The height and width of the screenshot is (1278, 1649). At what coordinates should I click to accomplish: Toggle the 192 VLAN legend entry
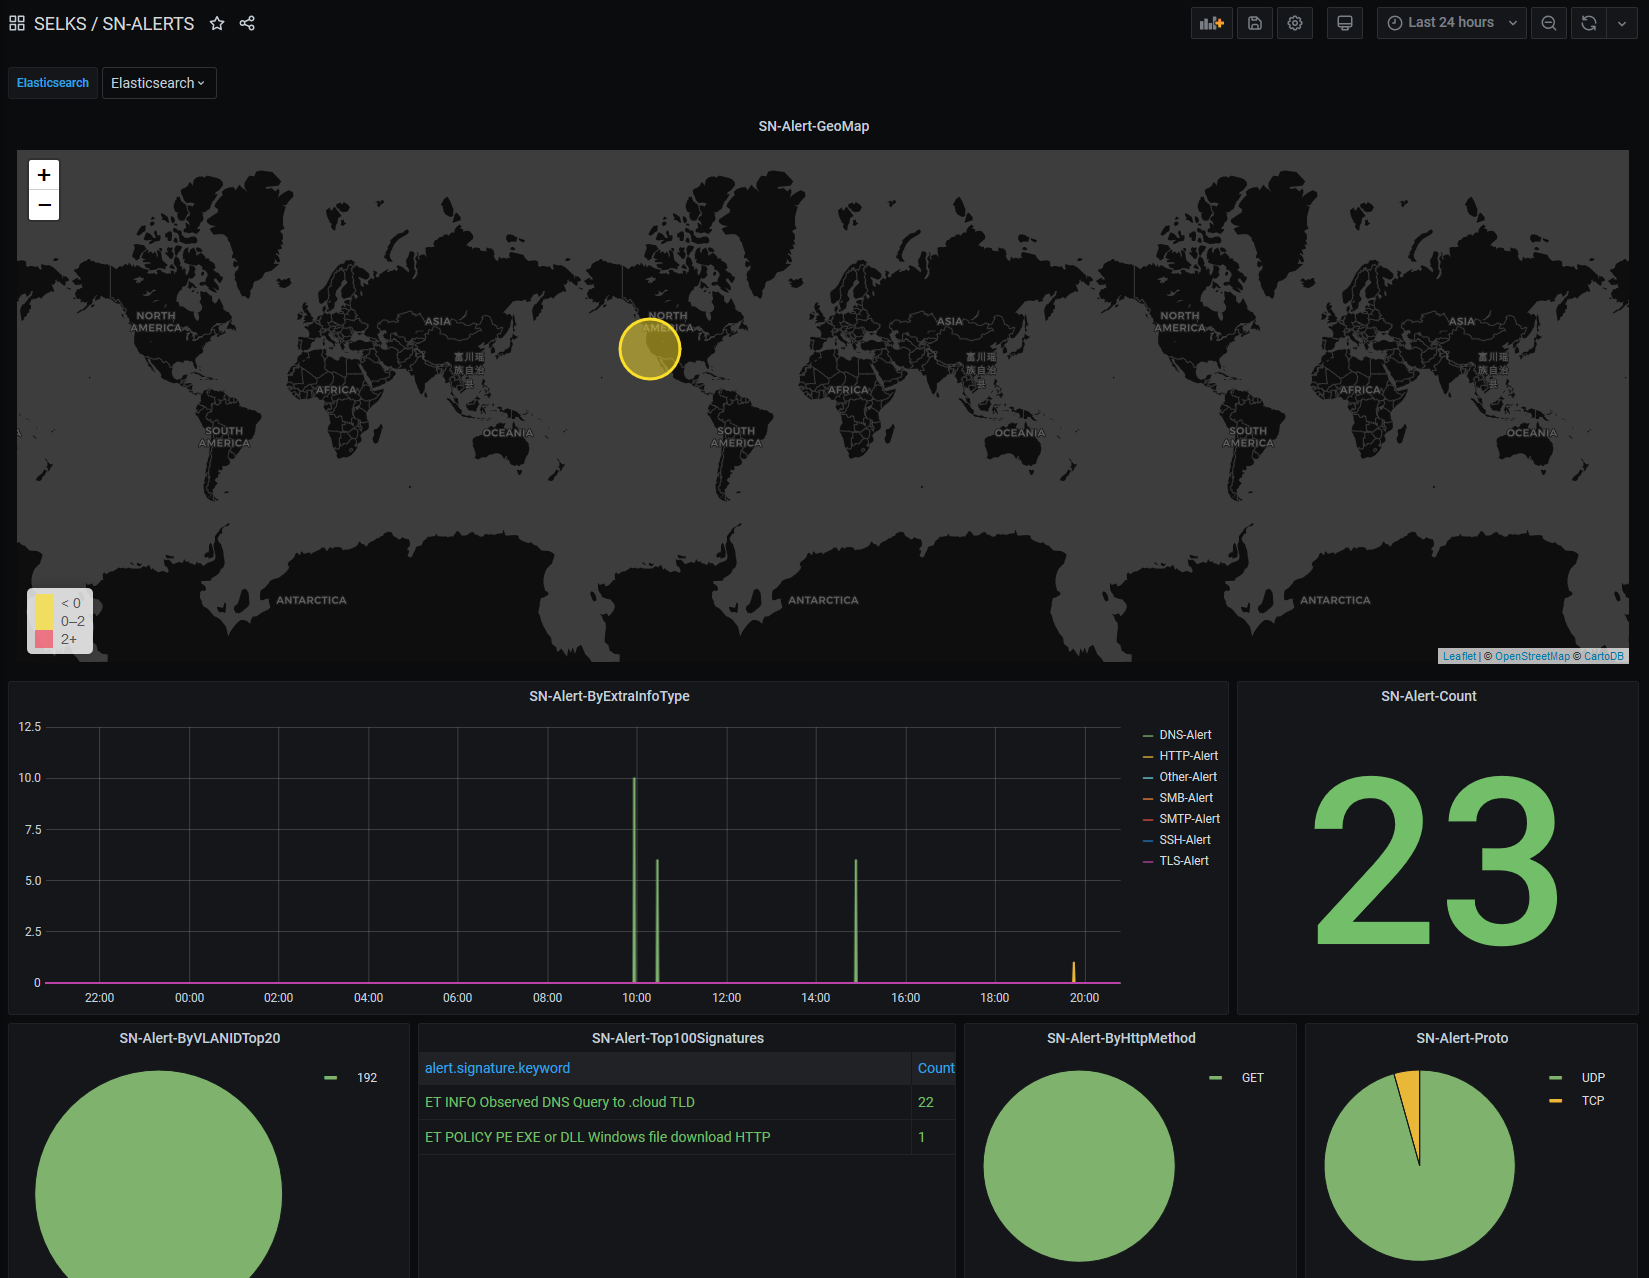(367, 1078)
